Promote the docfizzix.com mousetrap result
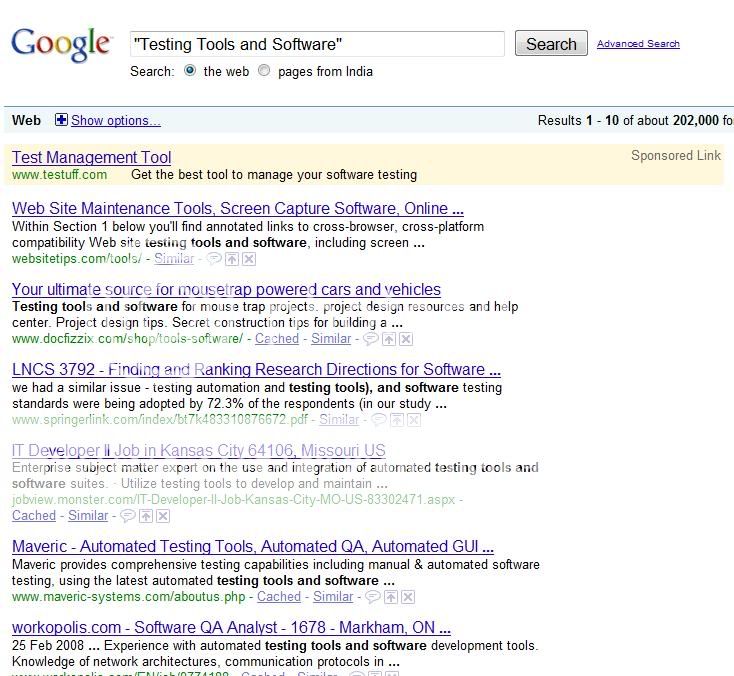The height and width of the screenshot is (676, 734). (x=388, y=339)
